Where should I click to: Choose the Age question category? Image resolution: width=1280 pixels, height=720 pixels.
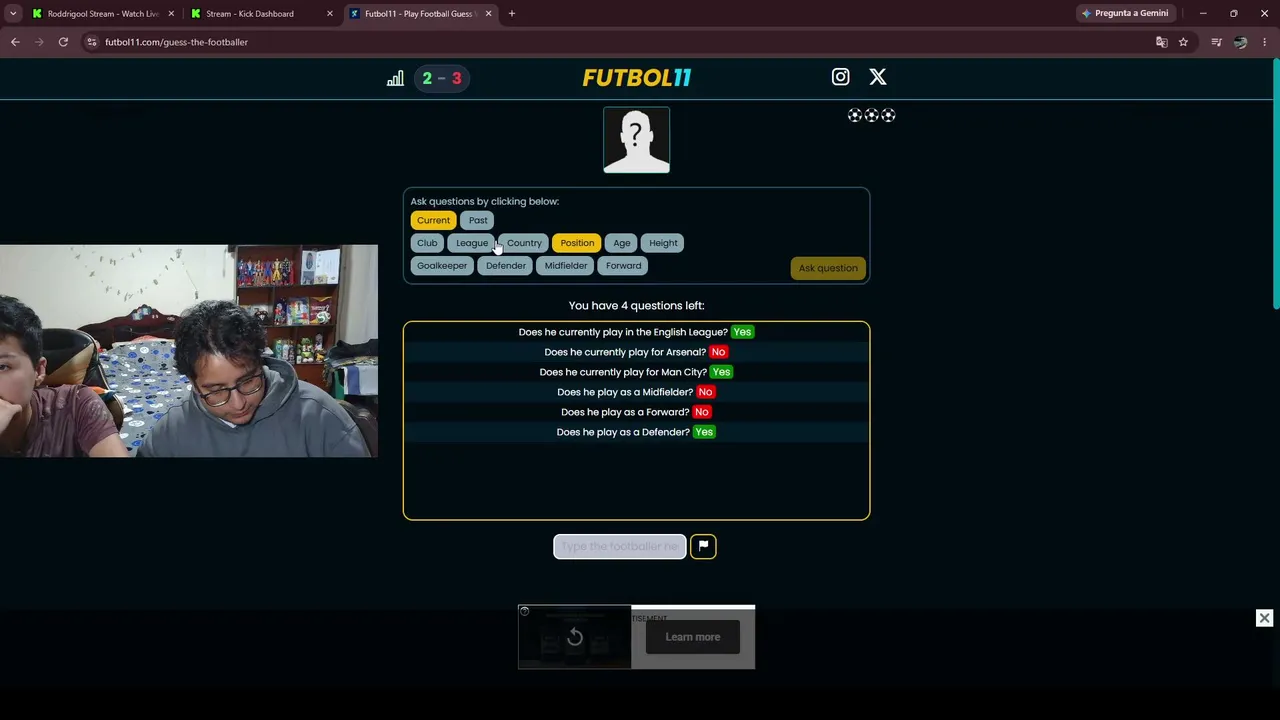[622, 243]
